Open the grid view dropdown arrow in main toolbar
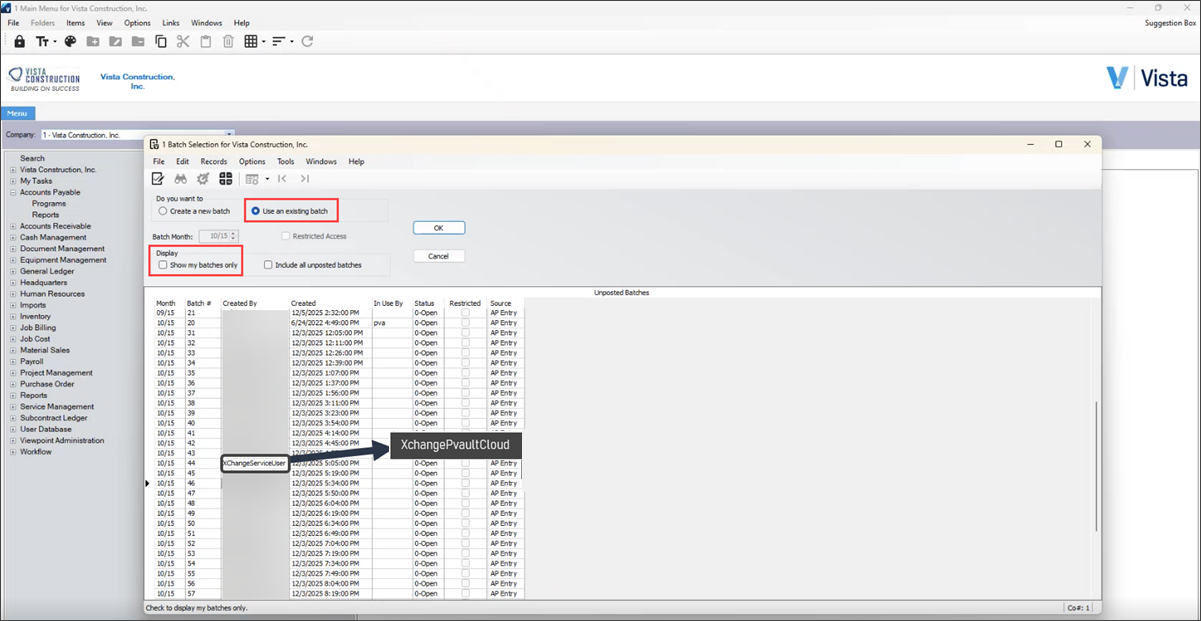The image size is (1201, 621). 264,41
